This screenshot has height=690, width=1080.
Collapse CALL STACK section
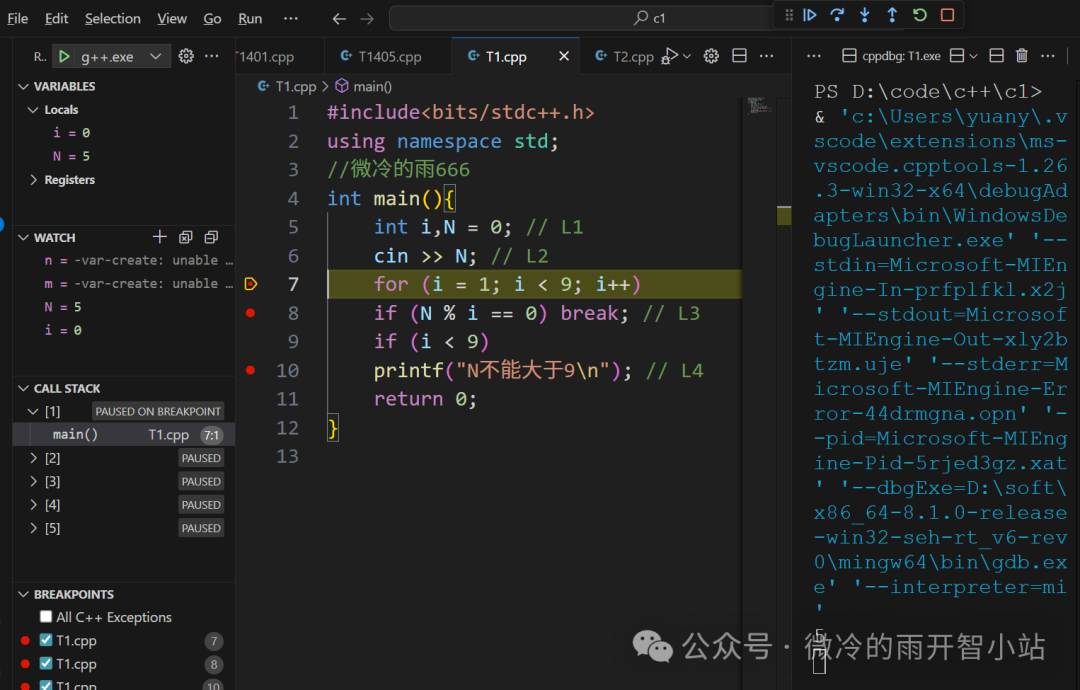tap(23, 388)
